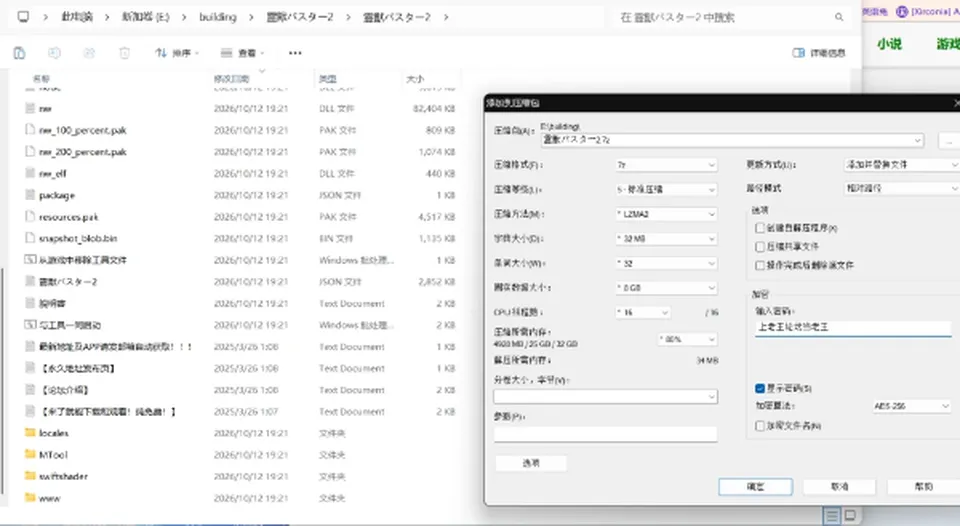This screenshot has width=960, height=526.
Task: Click the share icon in Explorer toolbar
Action: click(89, 53)
